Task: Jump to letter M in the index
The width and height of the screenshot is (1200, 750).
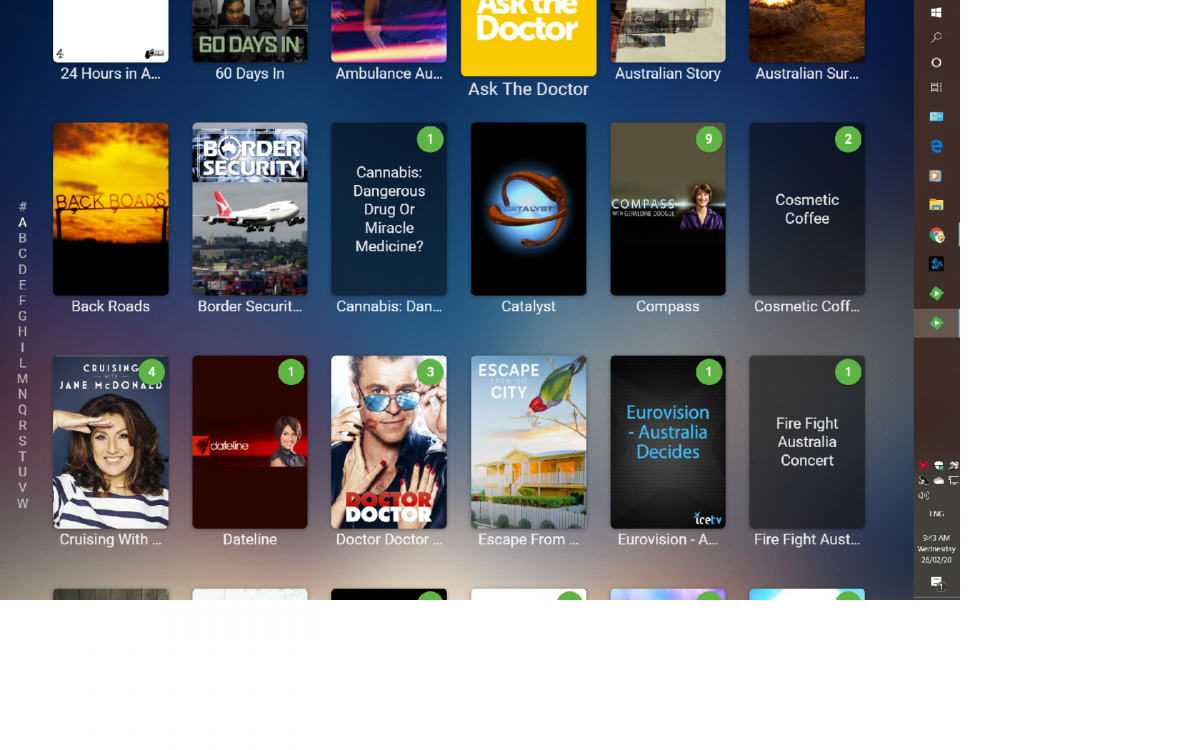Action: click(x=22, y=378)
